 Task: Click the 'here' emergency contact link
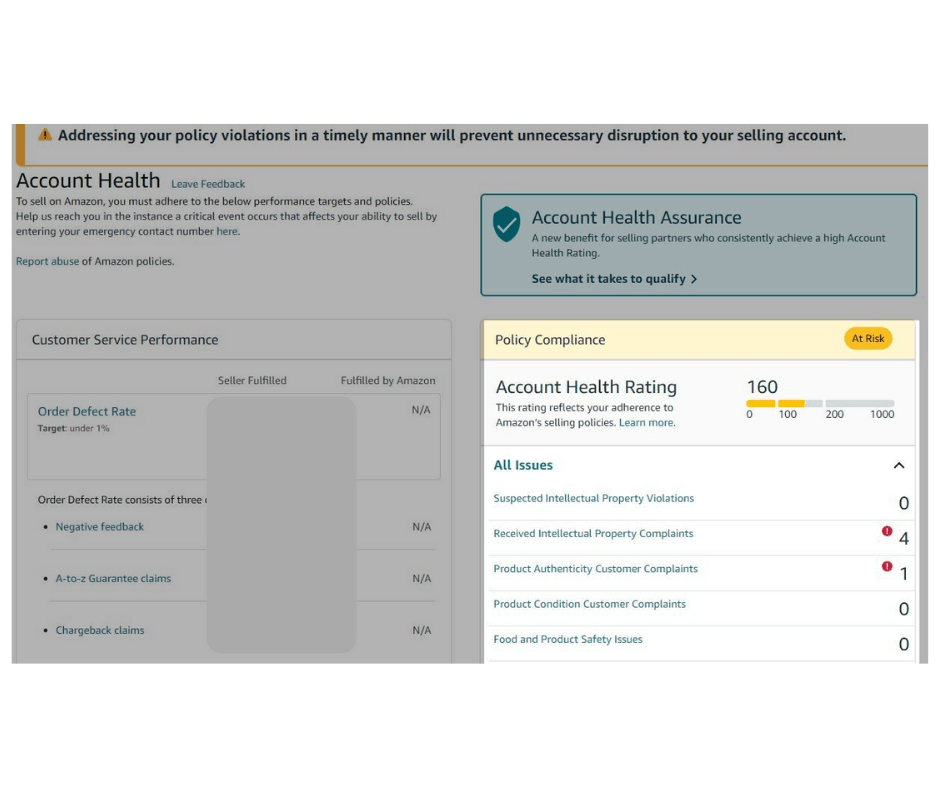coord(227,232)
